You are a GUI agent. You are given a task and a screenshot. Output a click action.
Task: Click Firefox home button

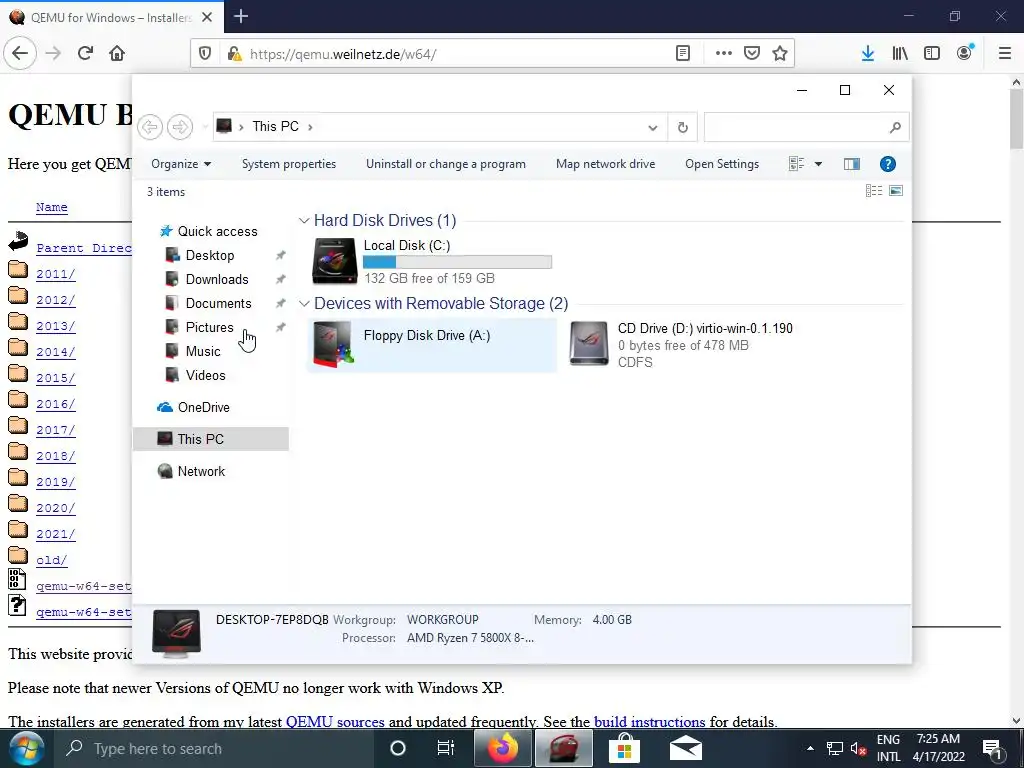point(117,54)
